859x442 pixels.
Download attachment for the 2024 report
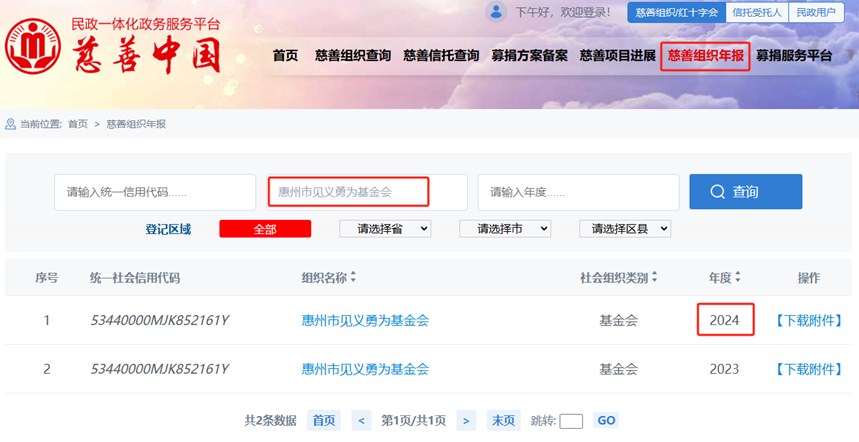click(809, 320)
